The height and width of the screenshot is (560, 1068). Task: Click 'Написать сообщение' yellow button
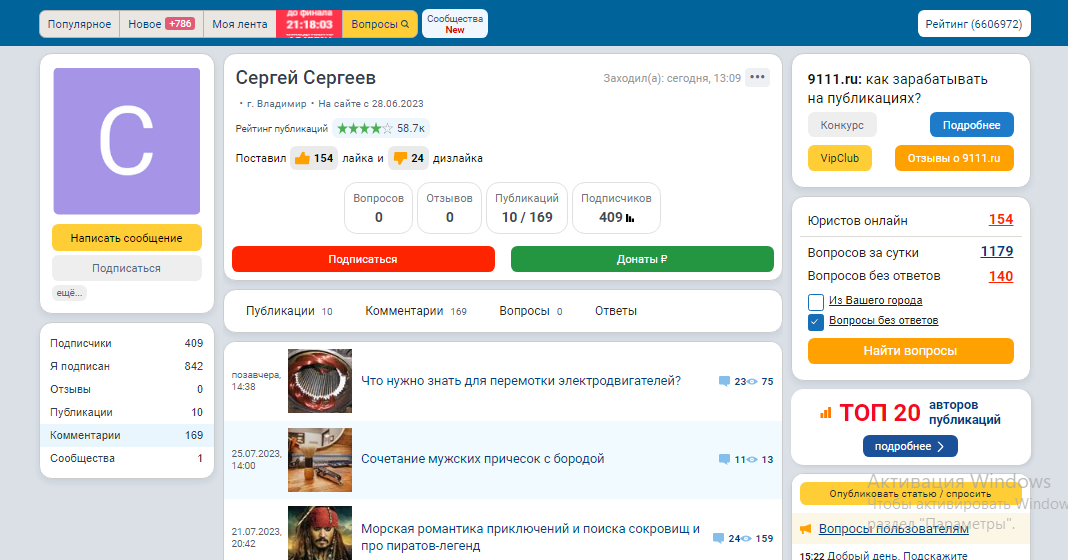pos(127,238)
